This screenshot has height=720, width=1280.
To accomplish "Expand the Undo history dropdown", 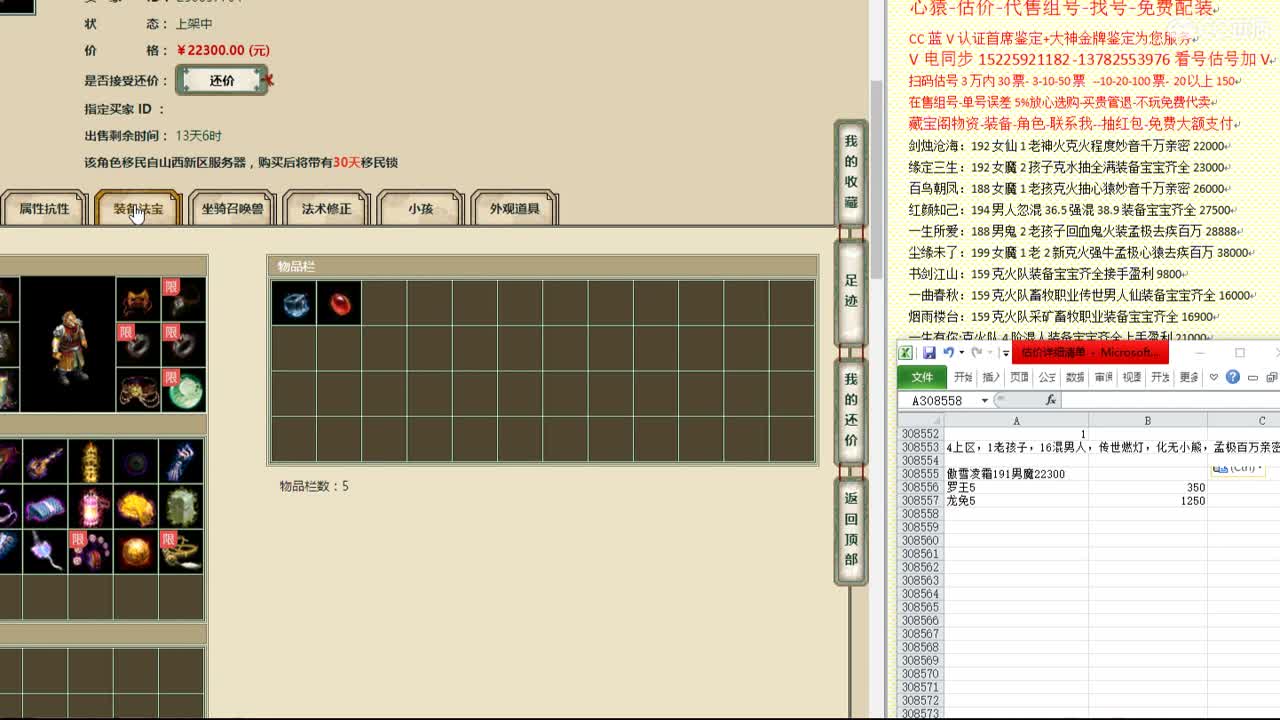I will coord(961,352).
